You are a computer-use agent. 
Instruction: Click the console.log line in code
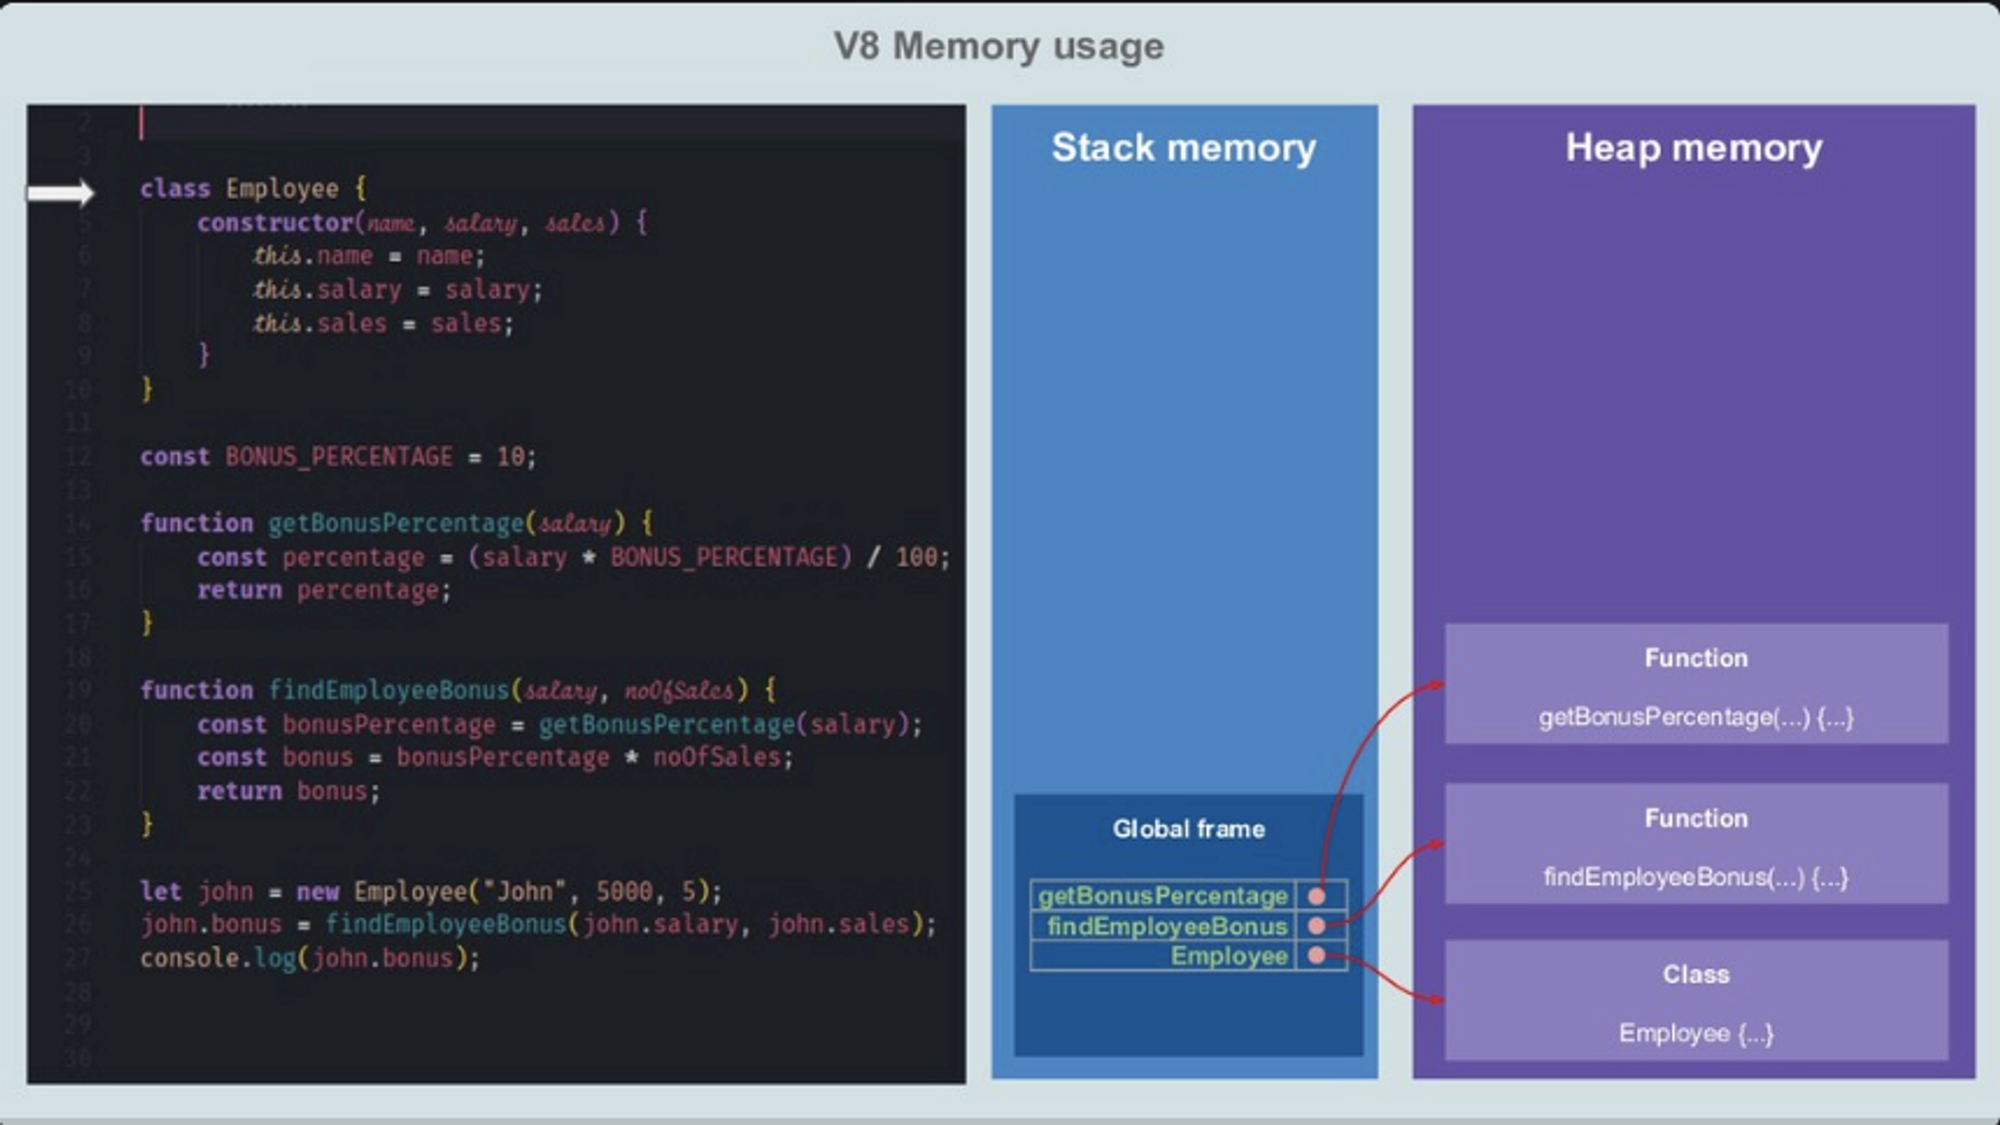point(310,958)
